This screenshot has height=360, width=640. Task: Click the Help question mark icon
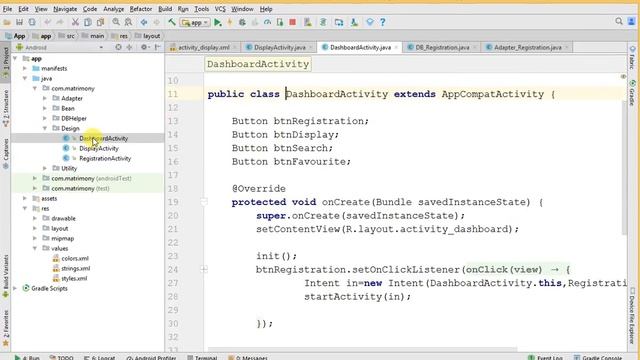tap(382, 22)
